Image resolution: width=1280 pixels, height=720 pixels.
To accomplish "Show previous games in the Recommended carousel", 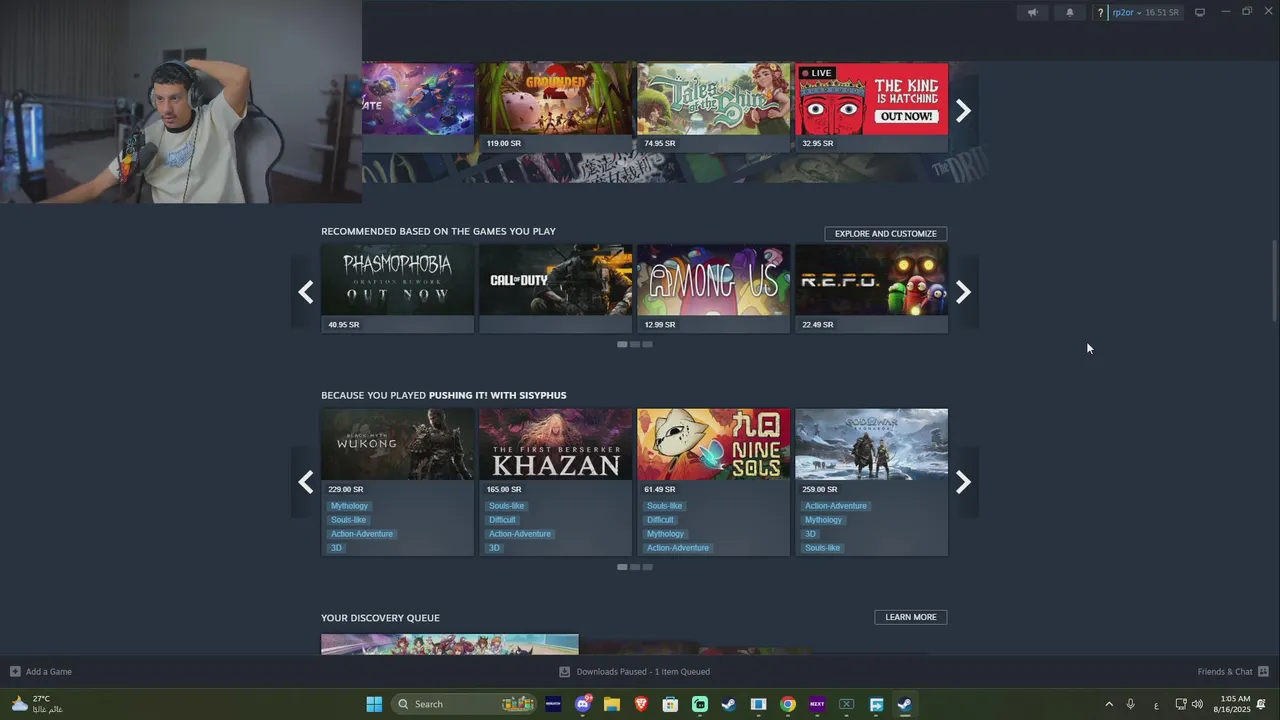I will point(306,291).
